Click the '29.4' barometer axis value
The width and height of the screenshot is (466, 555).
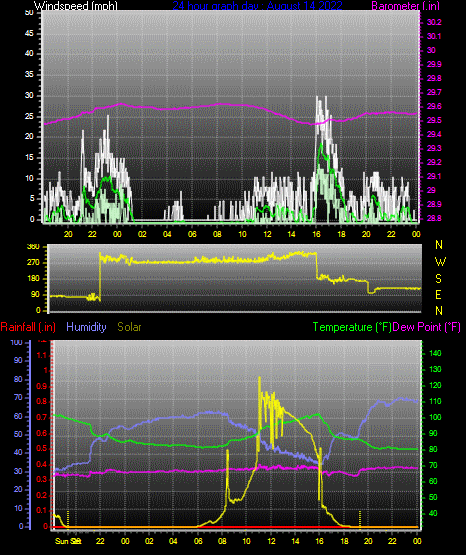(x=434, y=135)
